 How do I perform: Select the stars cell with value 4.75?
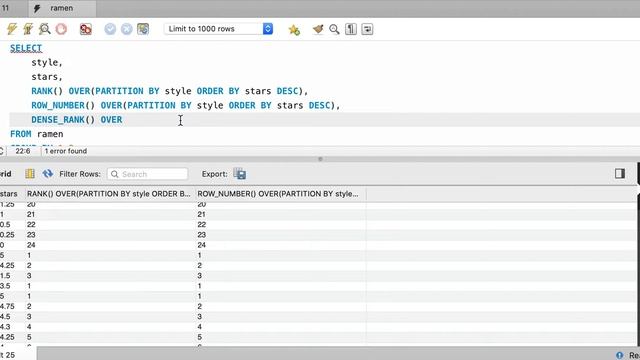click(12, 306)
